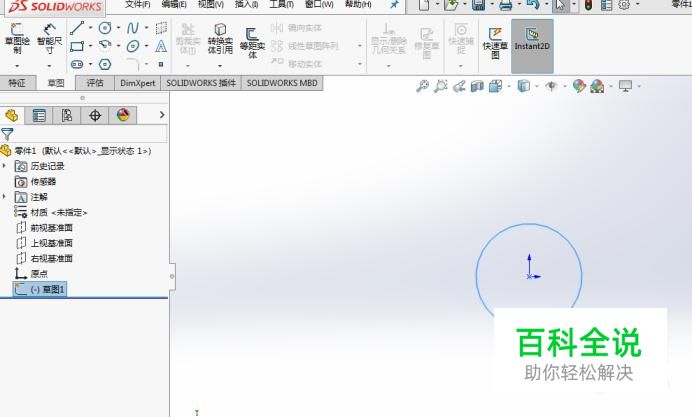The image size is (692, 417).
Task: Click the Print icon
Action: click(x=506, y=5)
